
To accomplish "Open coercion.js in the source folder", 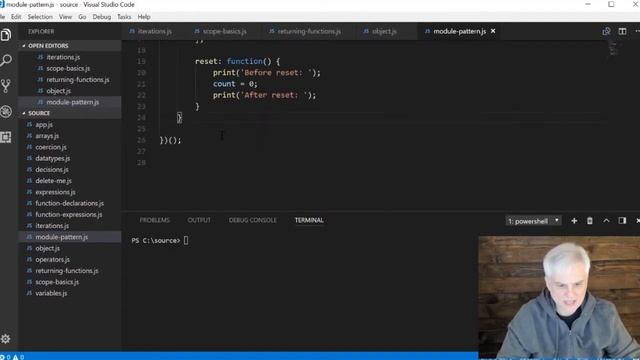I will tap(70, 147).
